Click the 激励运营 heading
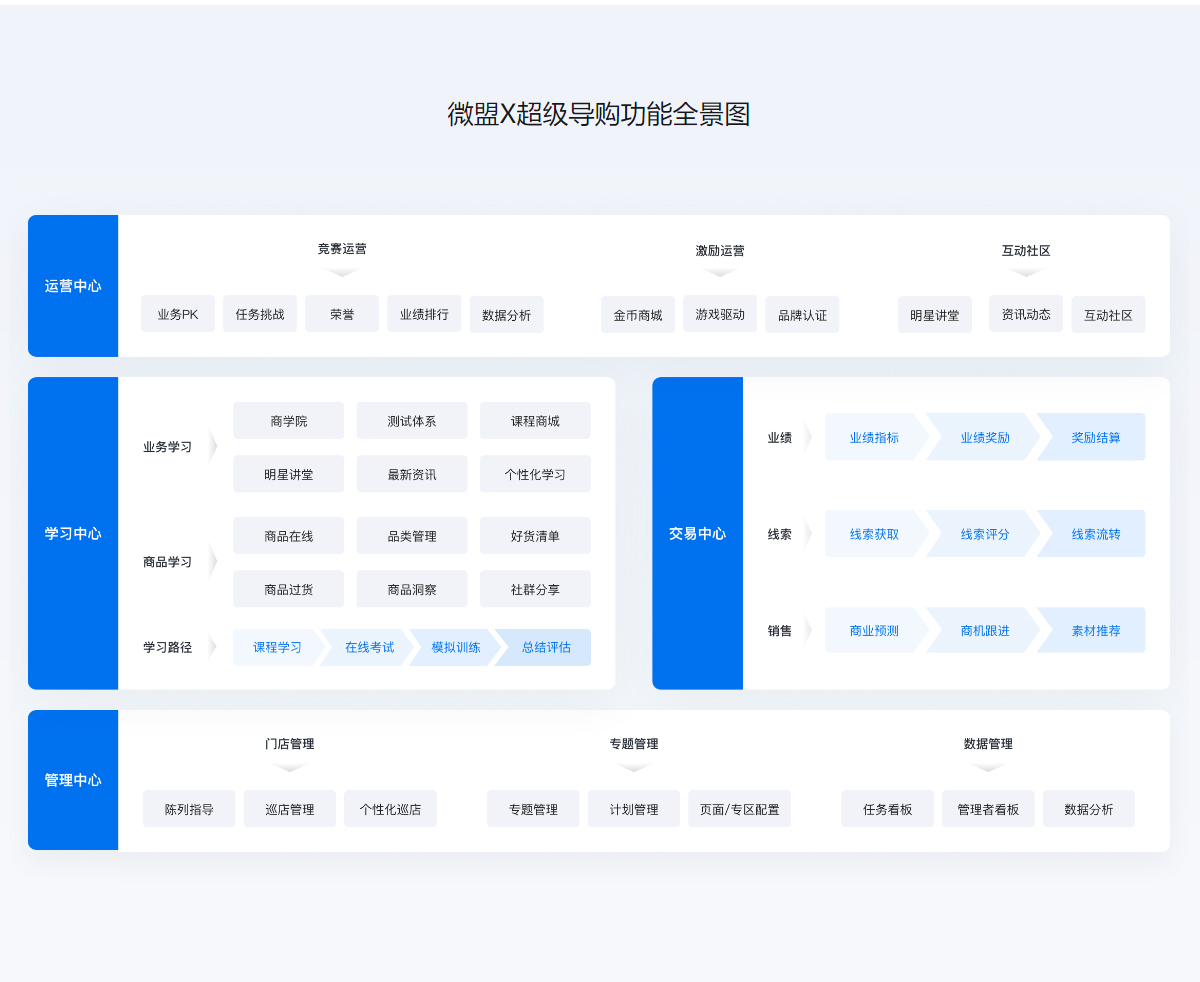 tap(720, 251)
